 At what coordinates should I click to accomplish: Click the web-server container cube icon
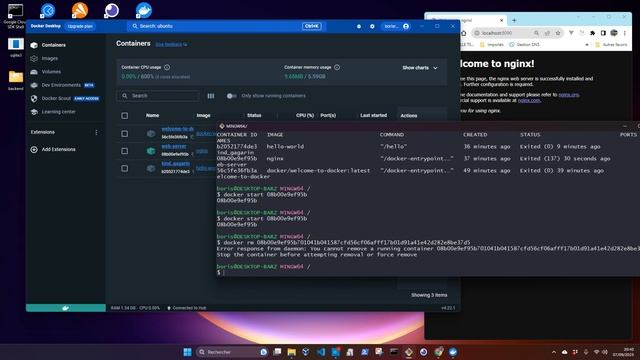(151, 151)
